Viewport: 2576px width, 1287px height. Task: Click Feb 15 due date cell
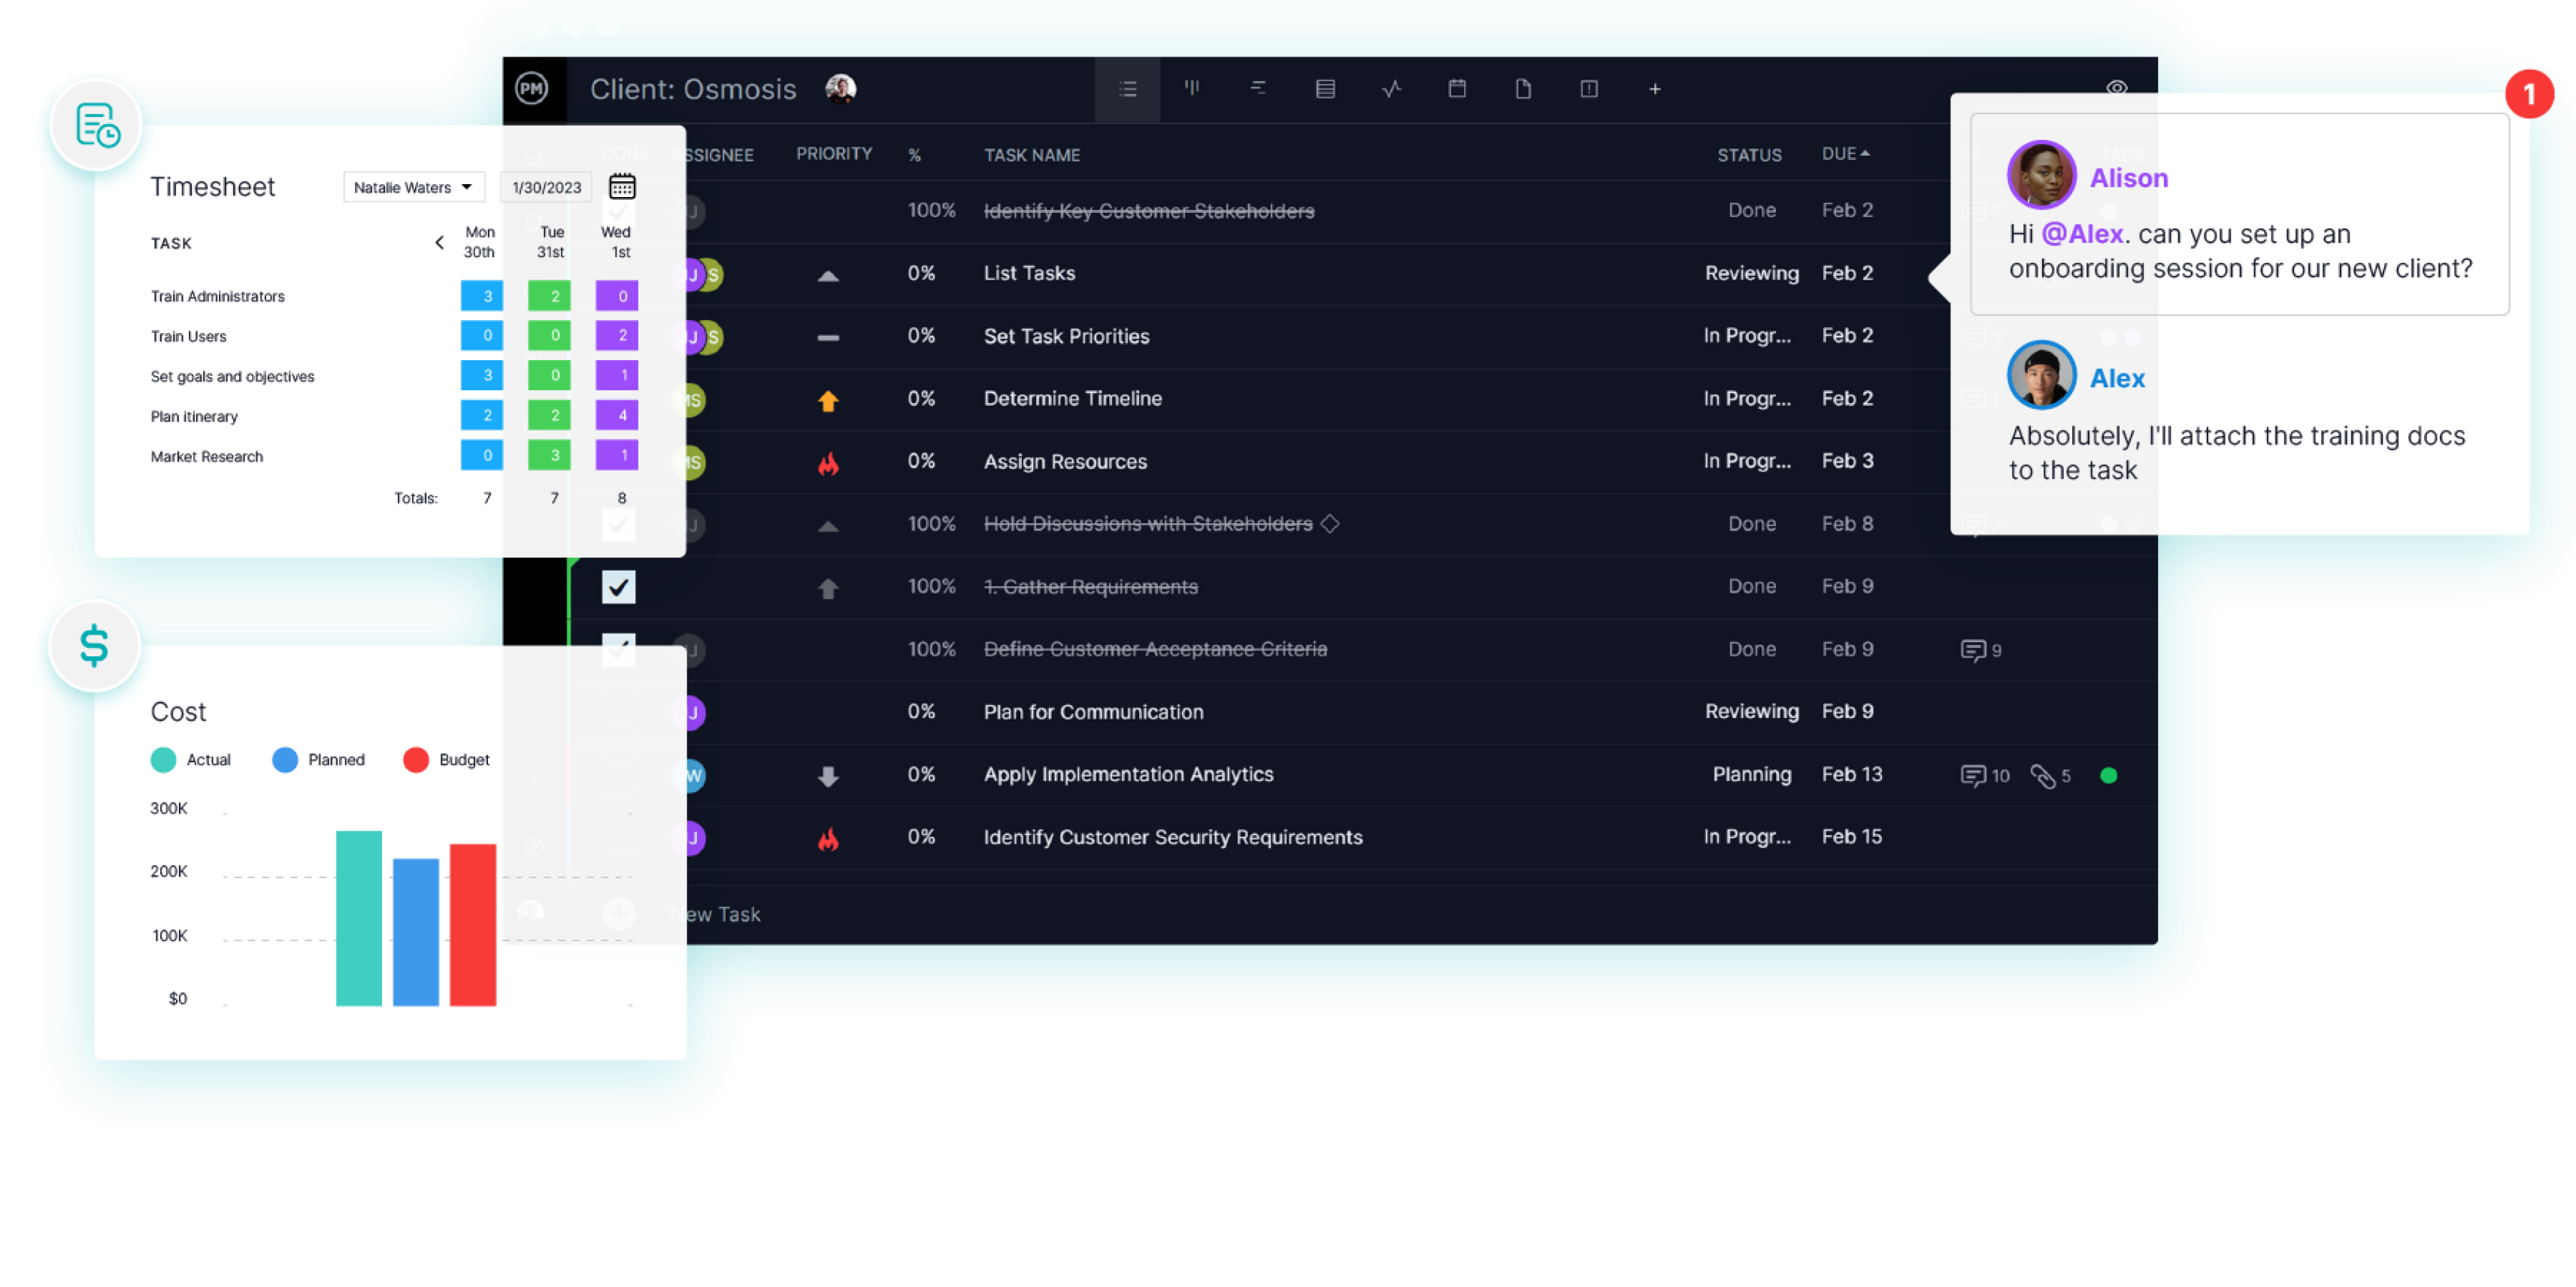click(x=1851, y=836)
